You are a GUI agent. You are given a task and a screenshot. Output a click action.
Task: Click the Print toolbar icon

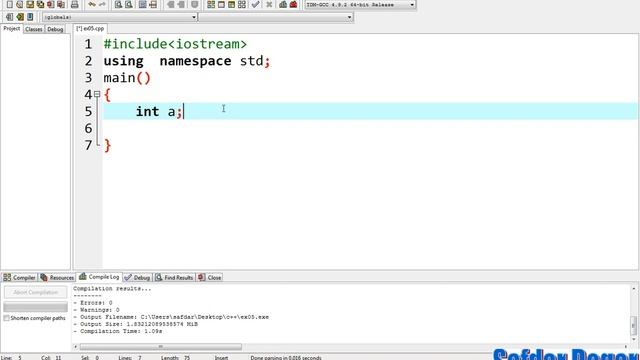74,4
